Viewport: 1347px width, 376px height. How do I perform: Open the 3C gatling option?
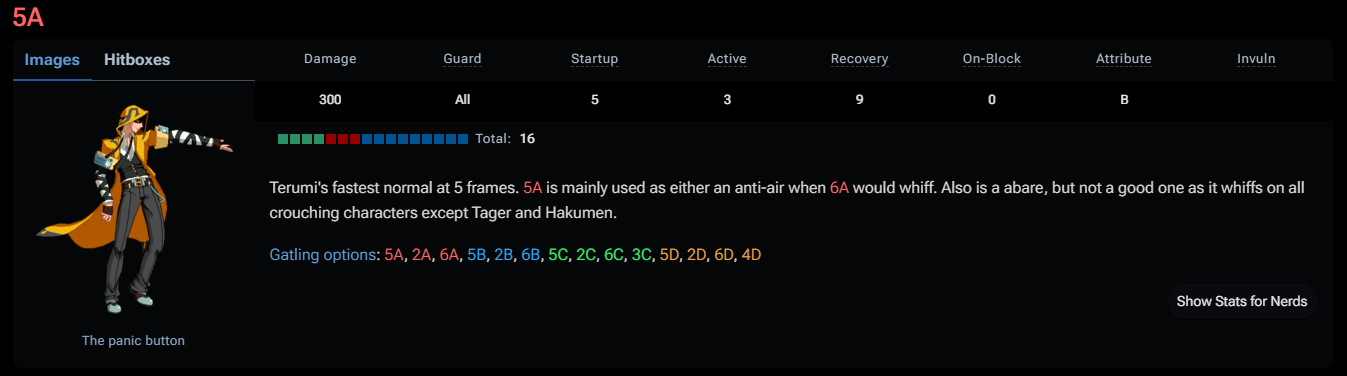tap(642, 255)
